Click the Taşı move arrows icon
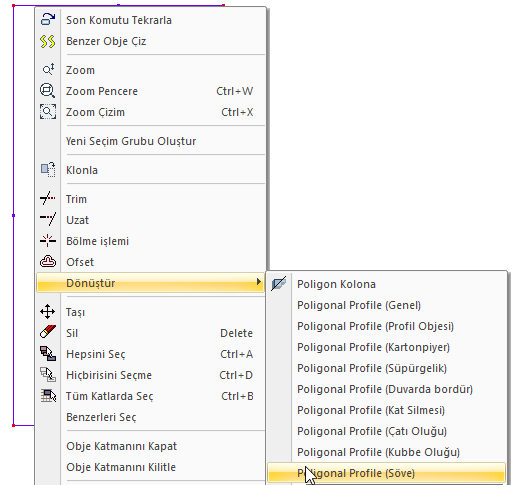The image size is (513, 485). [48, 311]
